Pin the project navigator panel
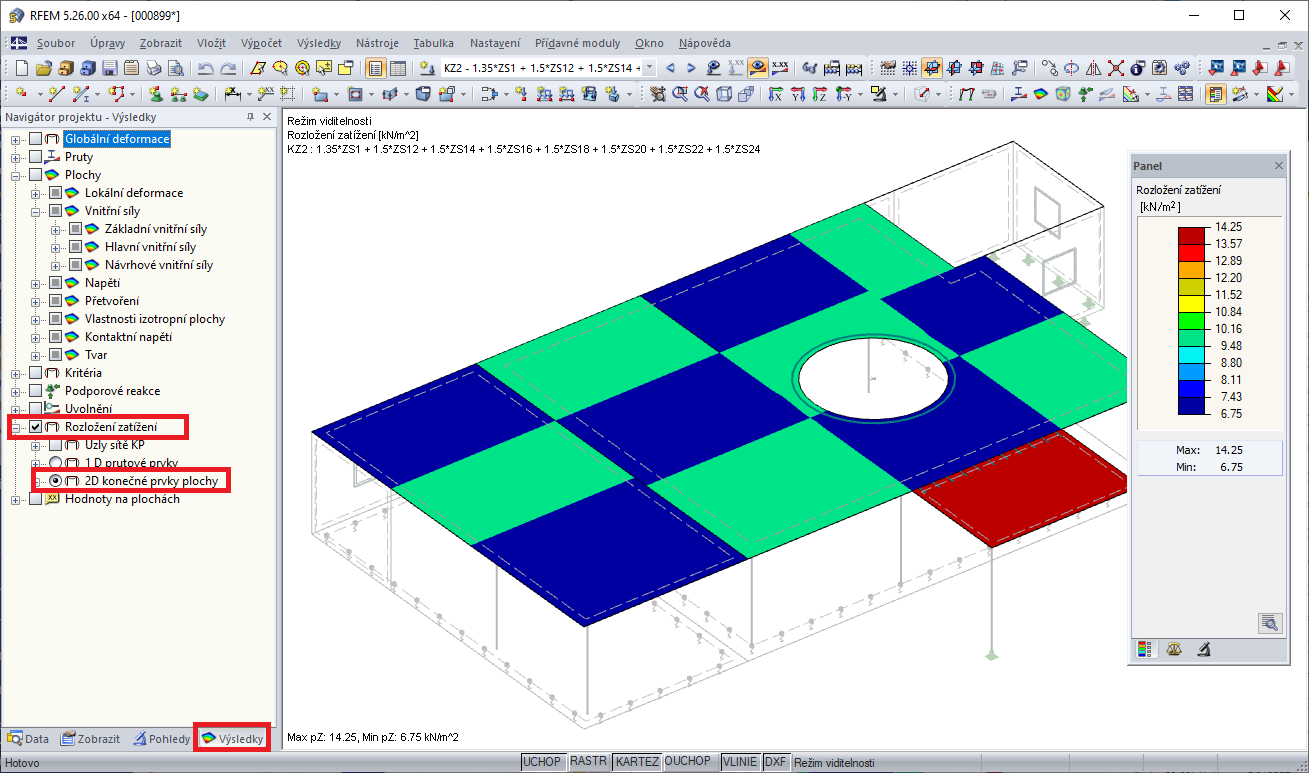 pyautogui.click(x=250, y=117)
